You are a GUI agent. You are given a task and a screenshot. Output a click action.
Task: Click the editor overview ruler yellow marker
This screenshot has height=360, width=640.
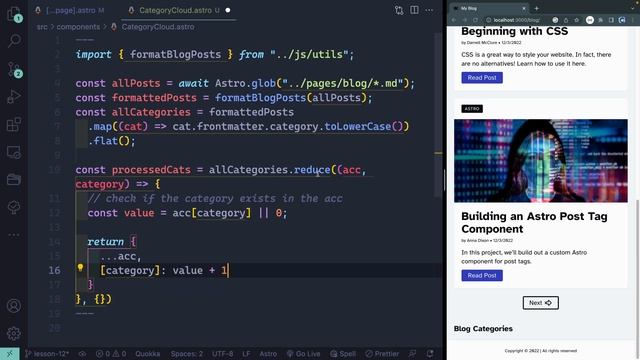pyautogui.click(x=438, y=153)
